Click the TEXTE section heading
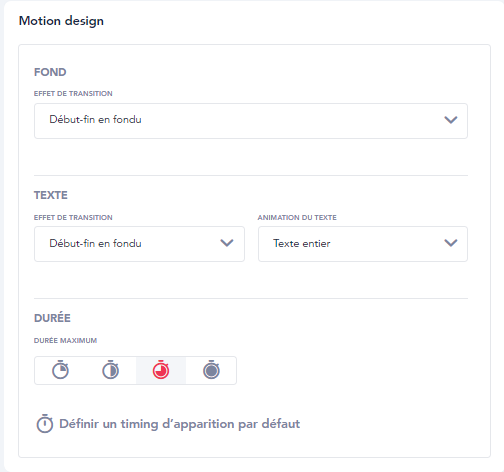The width and height of the screenshot is (504, 472). (x=51, y=195)
